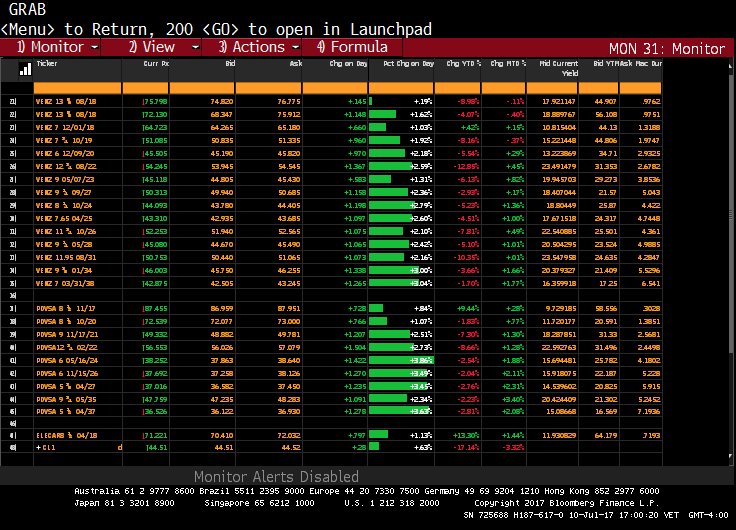This screenshot has height=530, width=736.
Task: Sort by the Bid column header
Action: 230,63
